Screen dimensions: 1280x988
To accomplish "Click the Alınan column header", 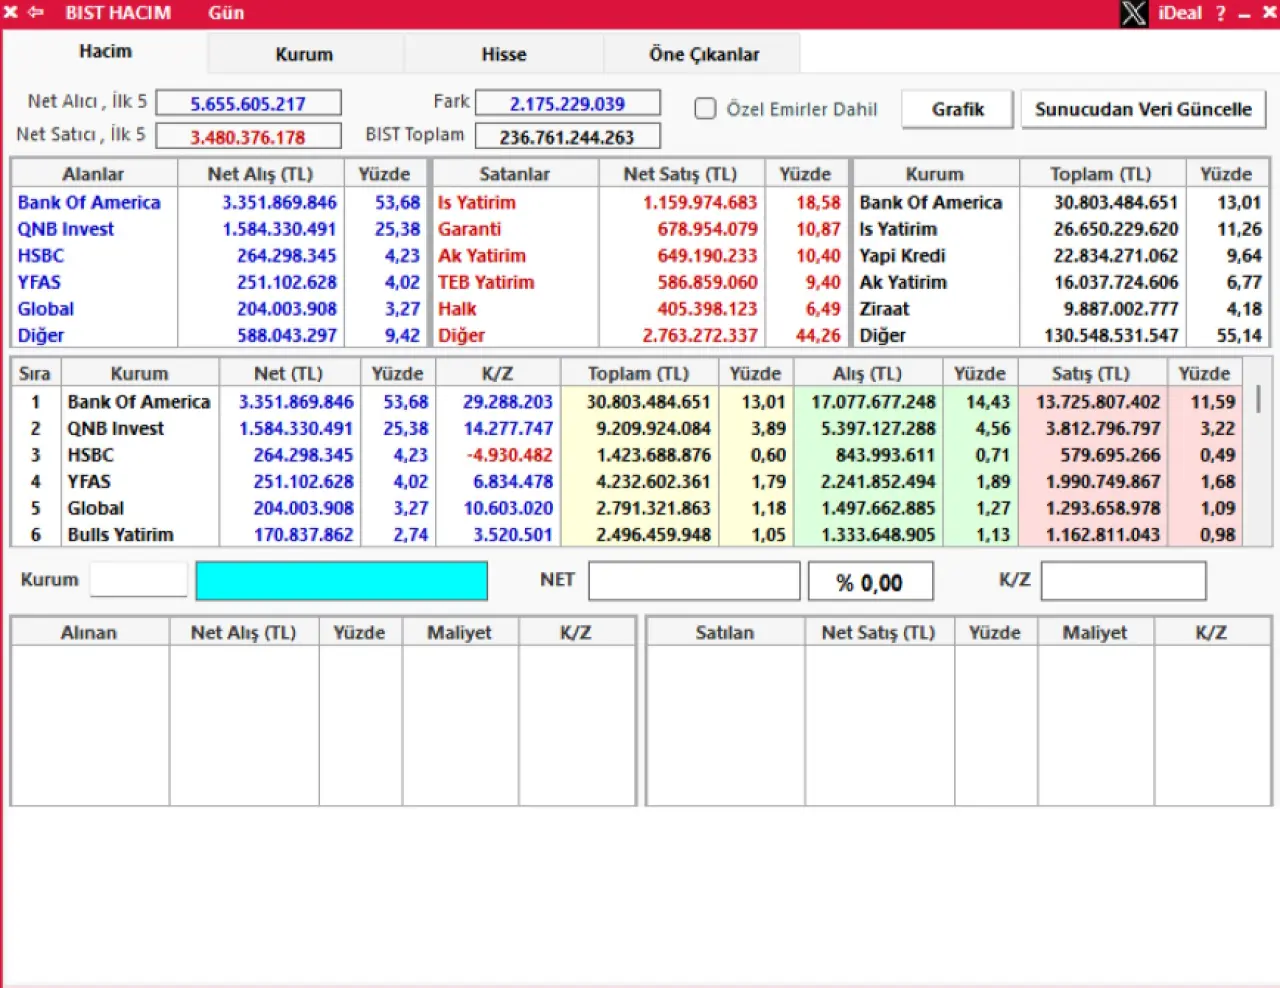I will 89,633.
